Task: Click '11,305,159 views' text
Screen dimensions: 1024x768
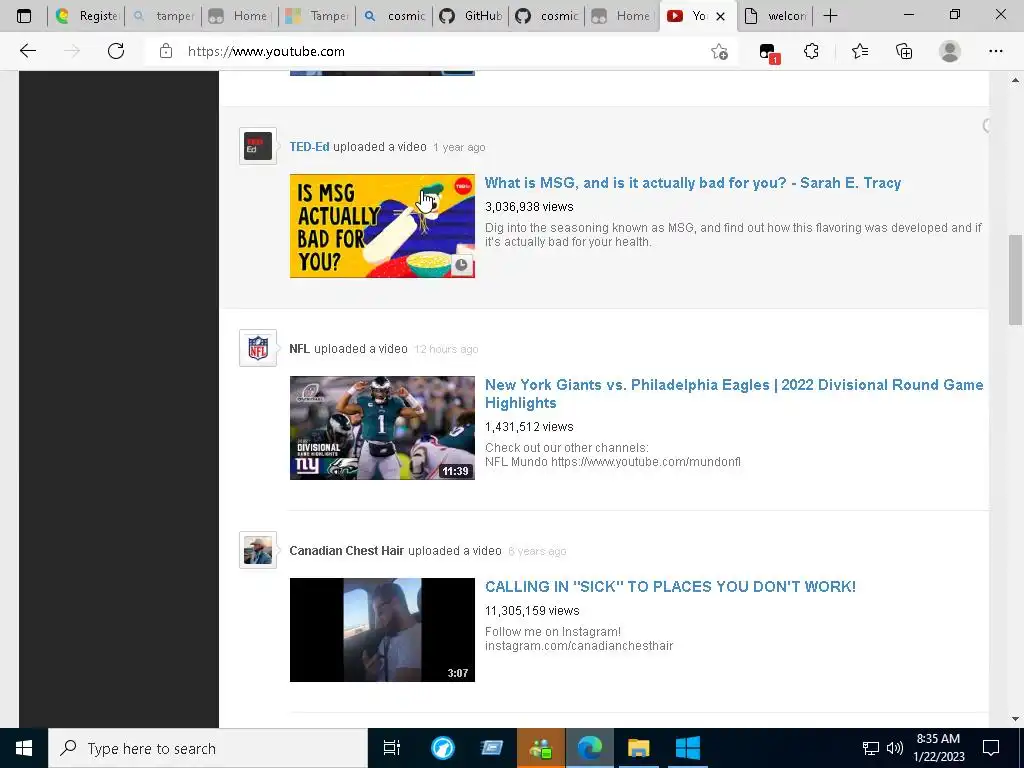Action: click(532, 611)
